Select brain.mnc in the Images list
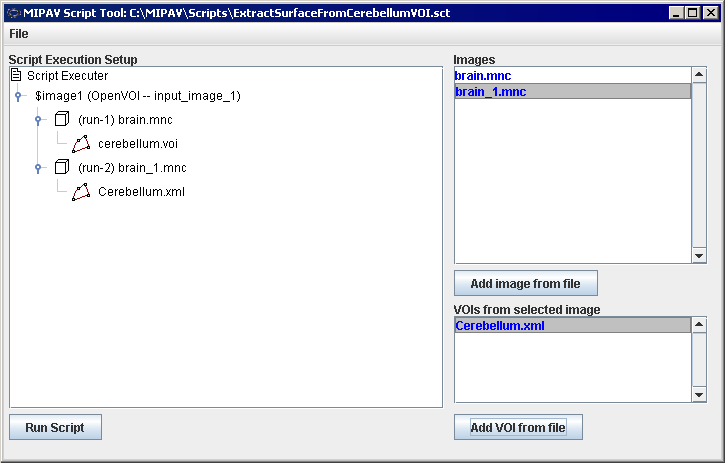This screenshot has height=463, width=725. pyautogui.click(x=484, y=75)
